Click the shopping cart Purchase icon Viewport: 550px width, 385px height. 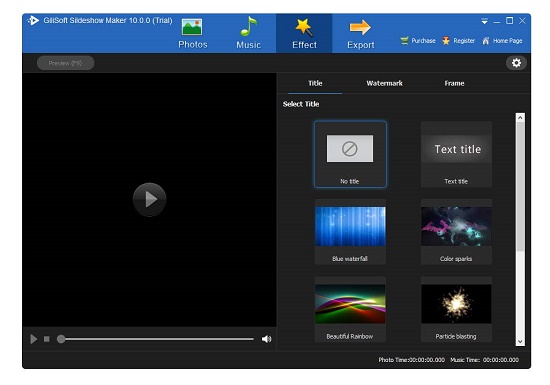click(404, 41)
